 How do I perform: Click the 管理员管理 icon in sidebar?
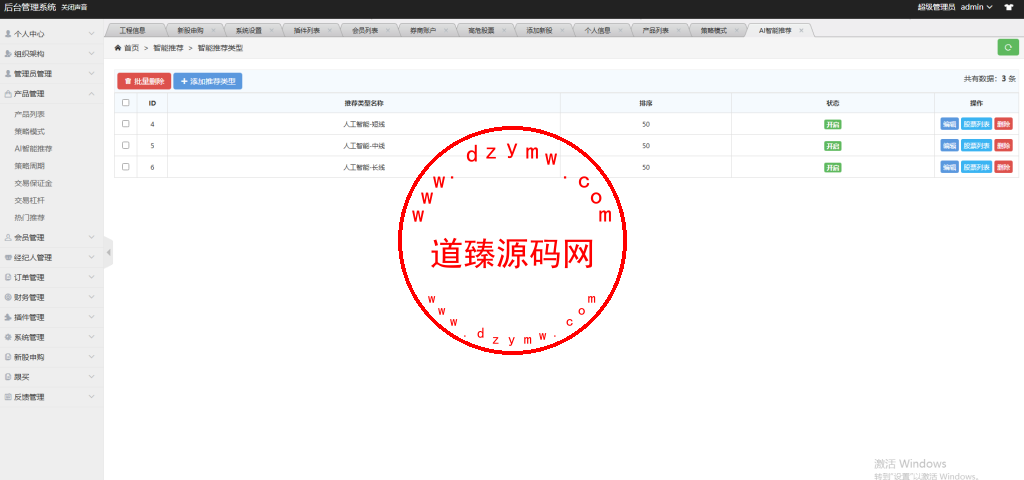pyautogui.click(x=8, y=74)
